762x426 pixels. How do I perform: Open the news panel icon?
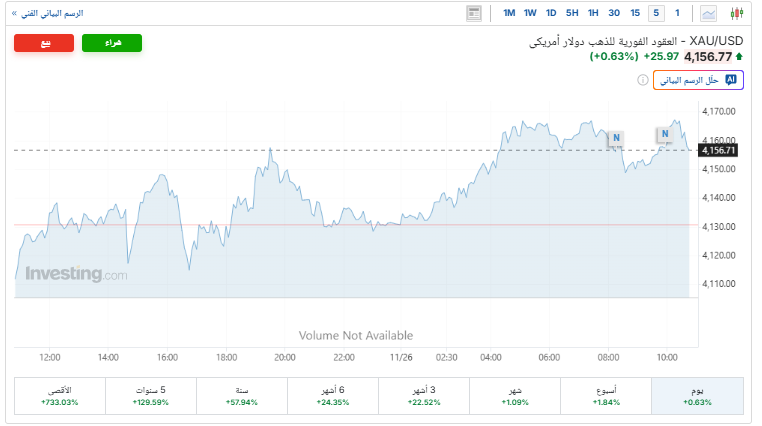click(x=474, y=13)
